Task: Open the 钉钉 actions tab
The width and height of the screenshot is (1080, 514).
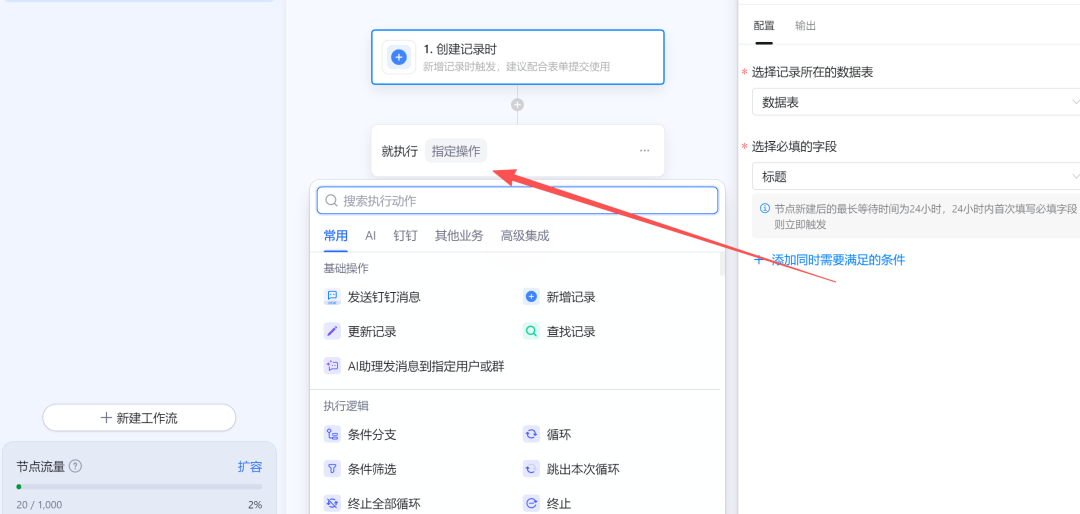Action: (x=405, y=236)
